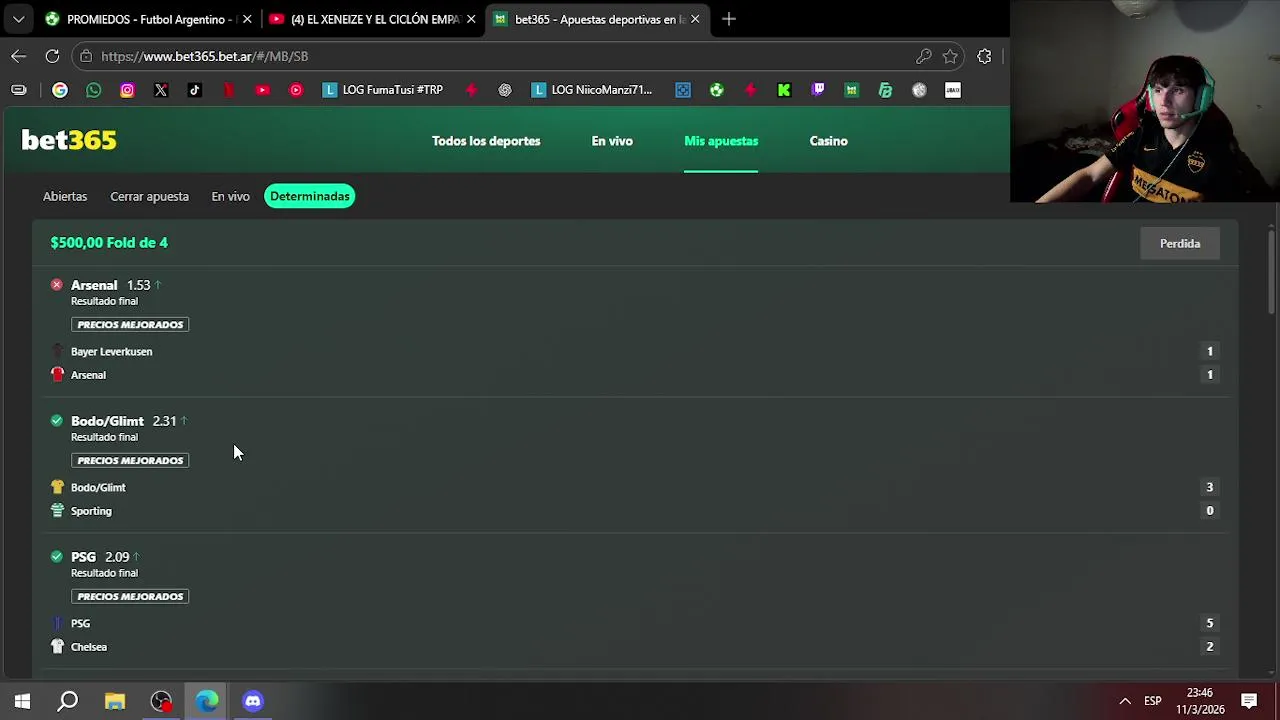Click the Bodo/Glimt yellow shirt icon
The width and height of the screenshot is (1280, 720).
click(x=57, y=487)
